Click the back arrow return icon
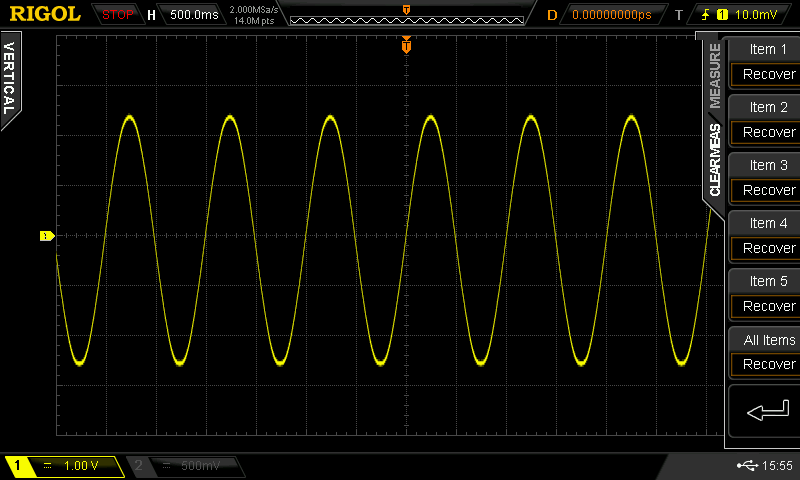Image resolution: width=800 pixels, height=480 pixels. point(764,410)
